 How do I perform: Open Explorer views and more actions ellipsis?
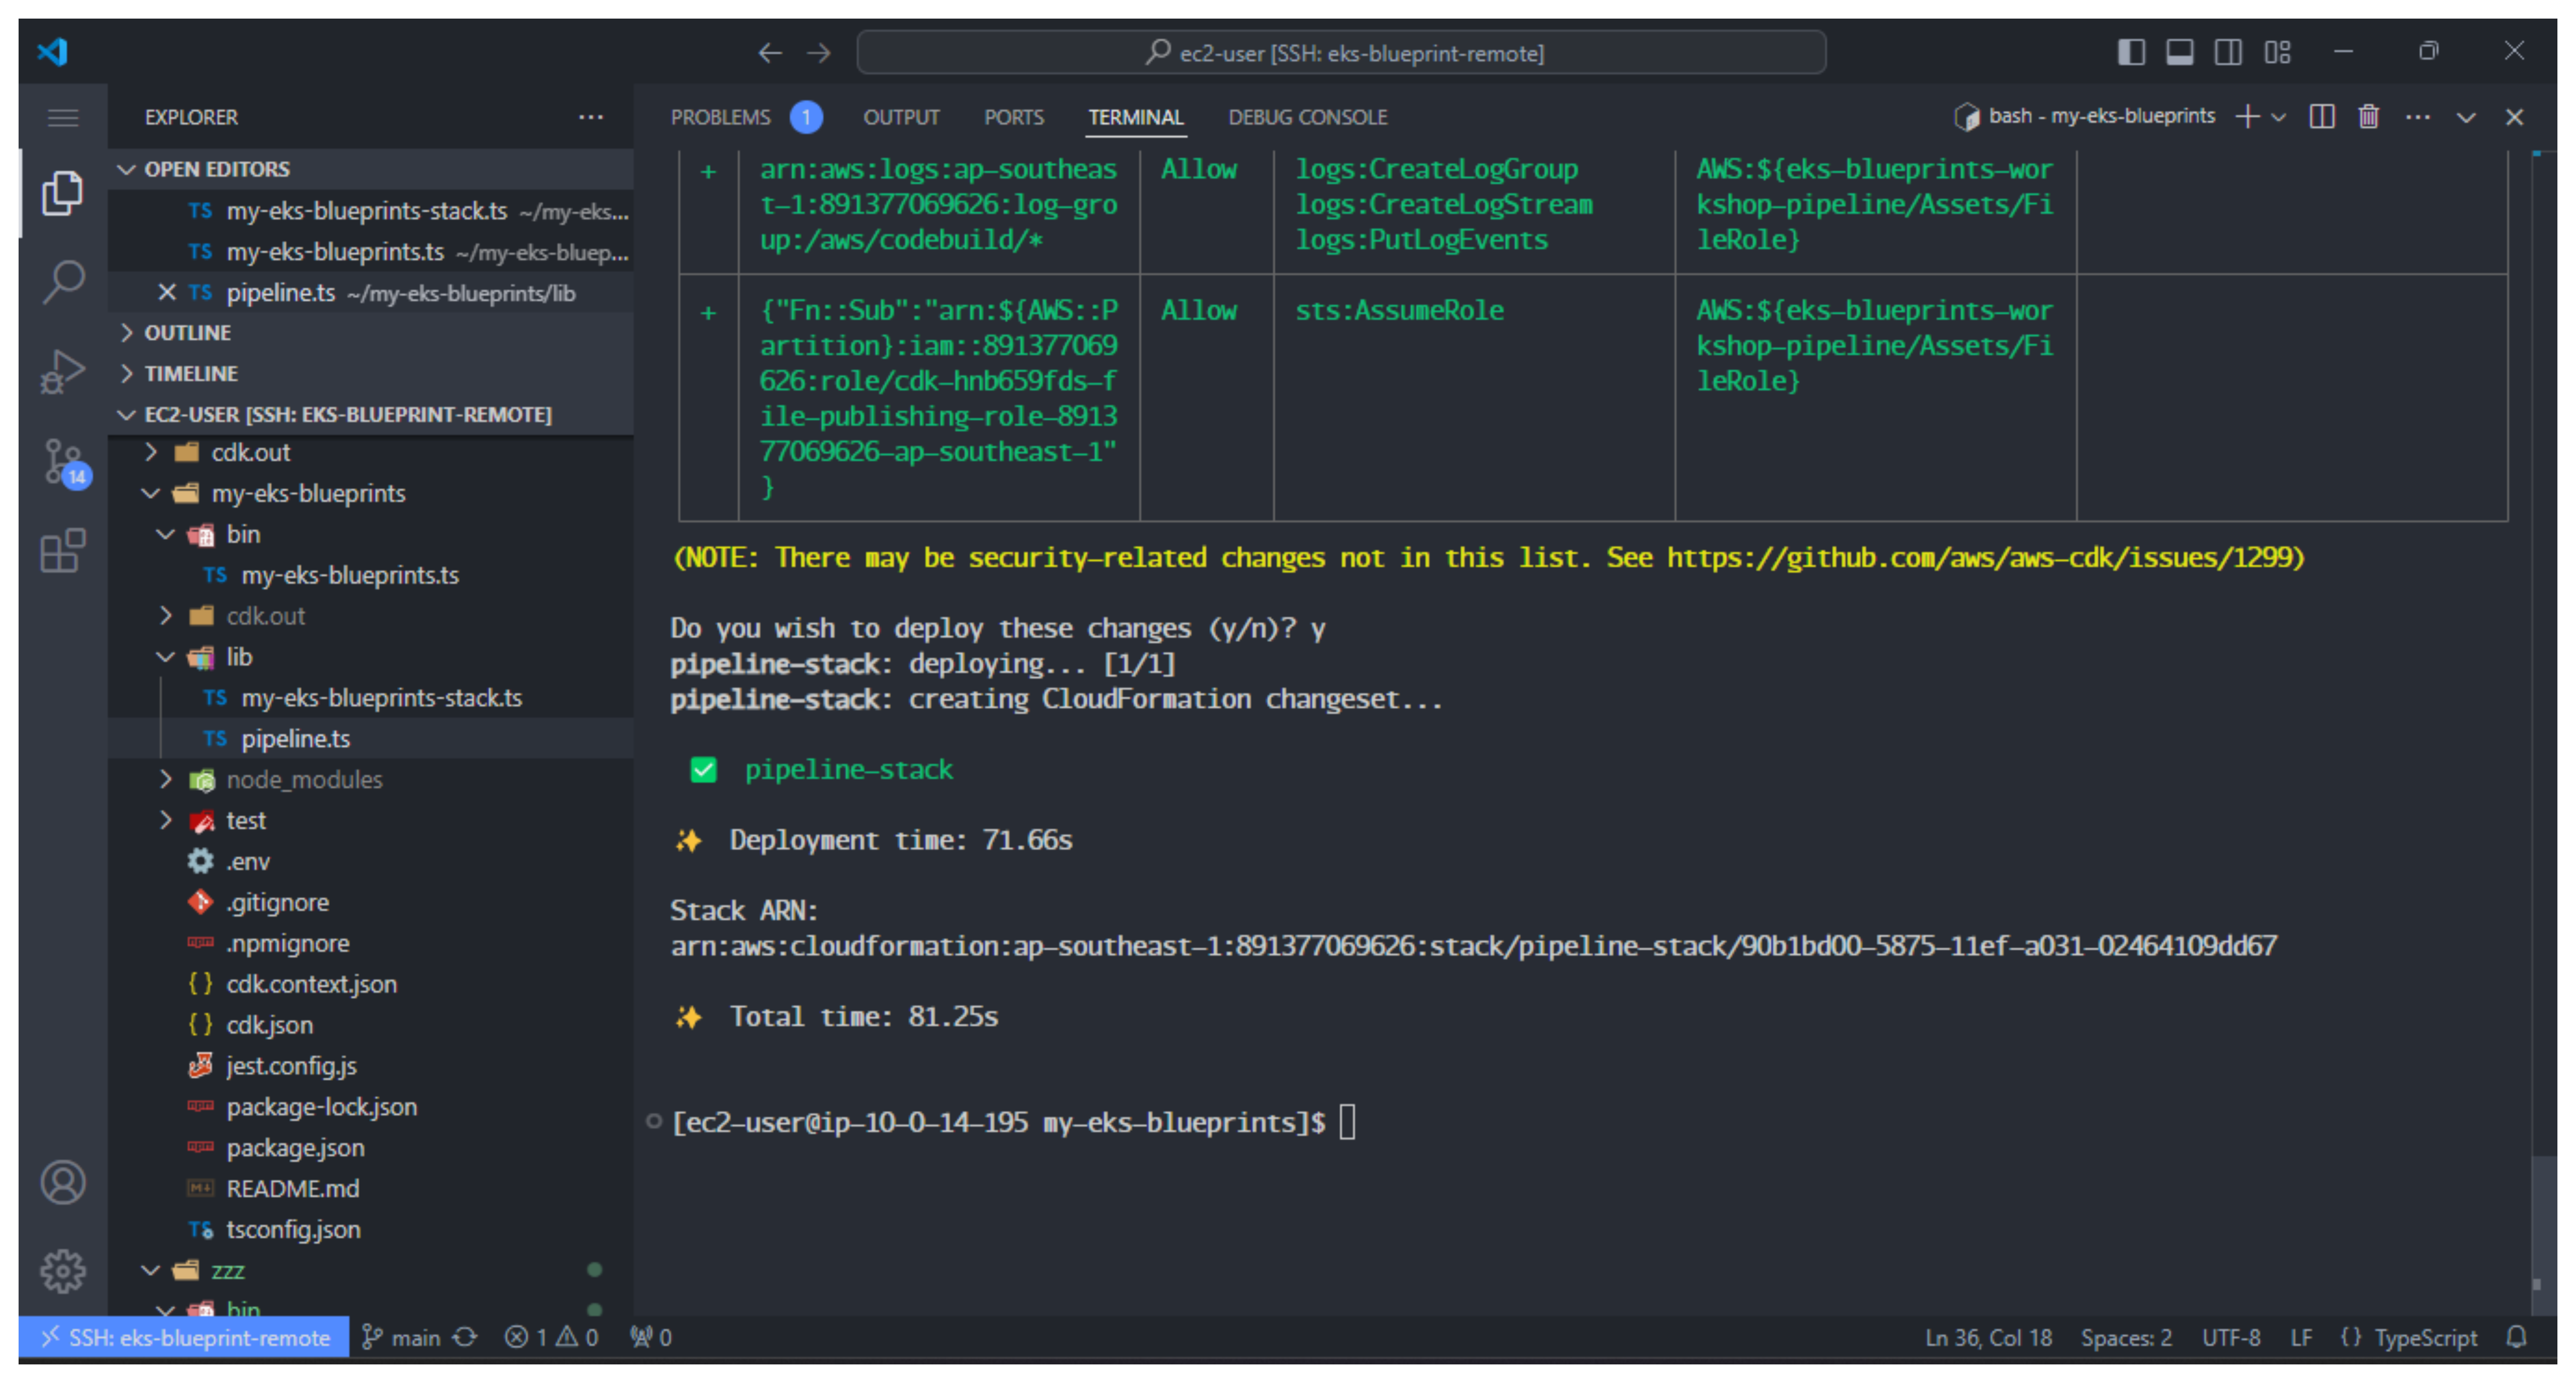coord(591,117)
